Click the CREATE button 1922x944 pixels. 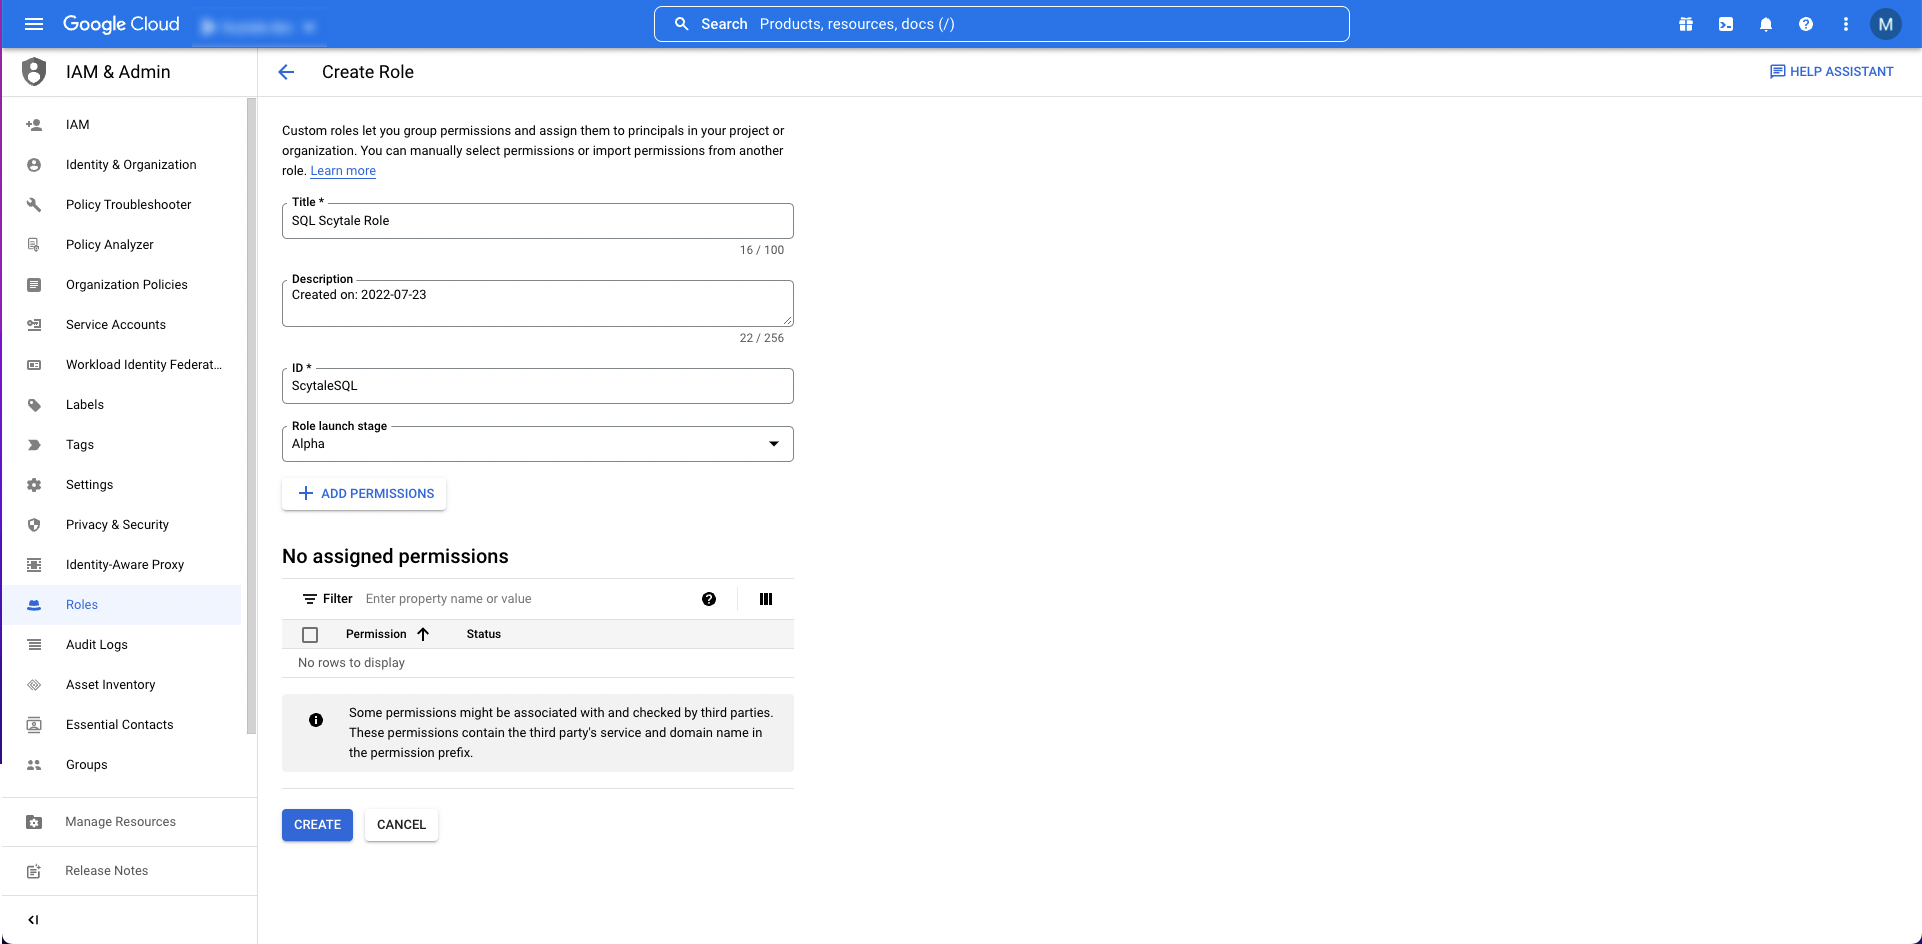tap(317, 825)
